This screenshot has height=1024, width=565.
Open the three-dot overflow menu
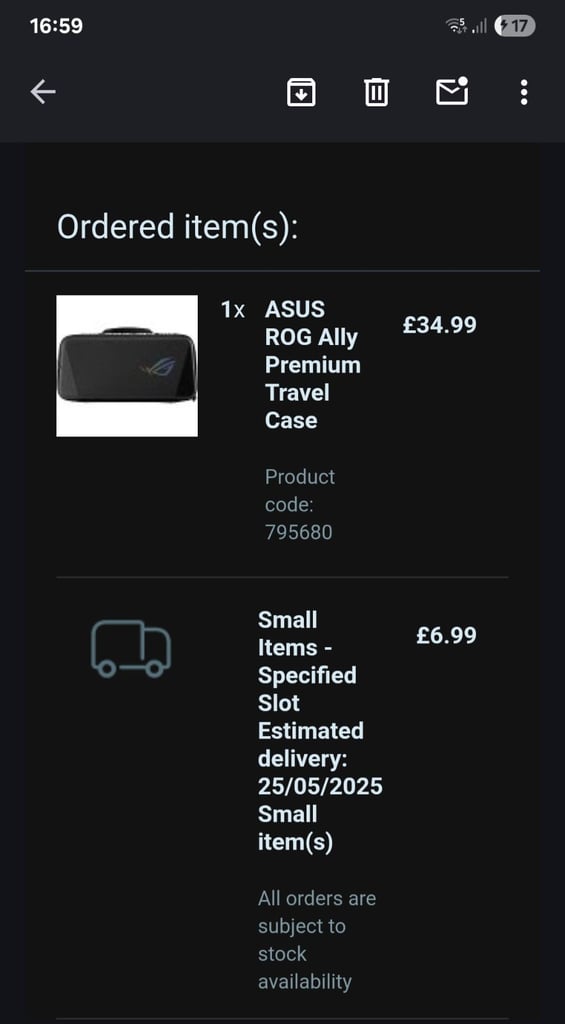[523, 92]
